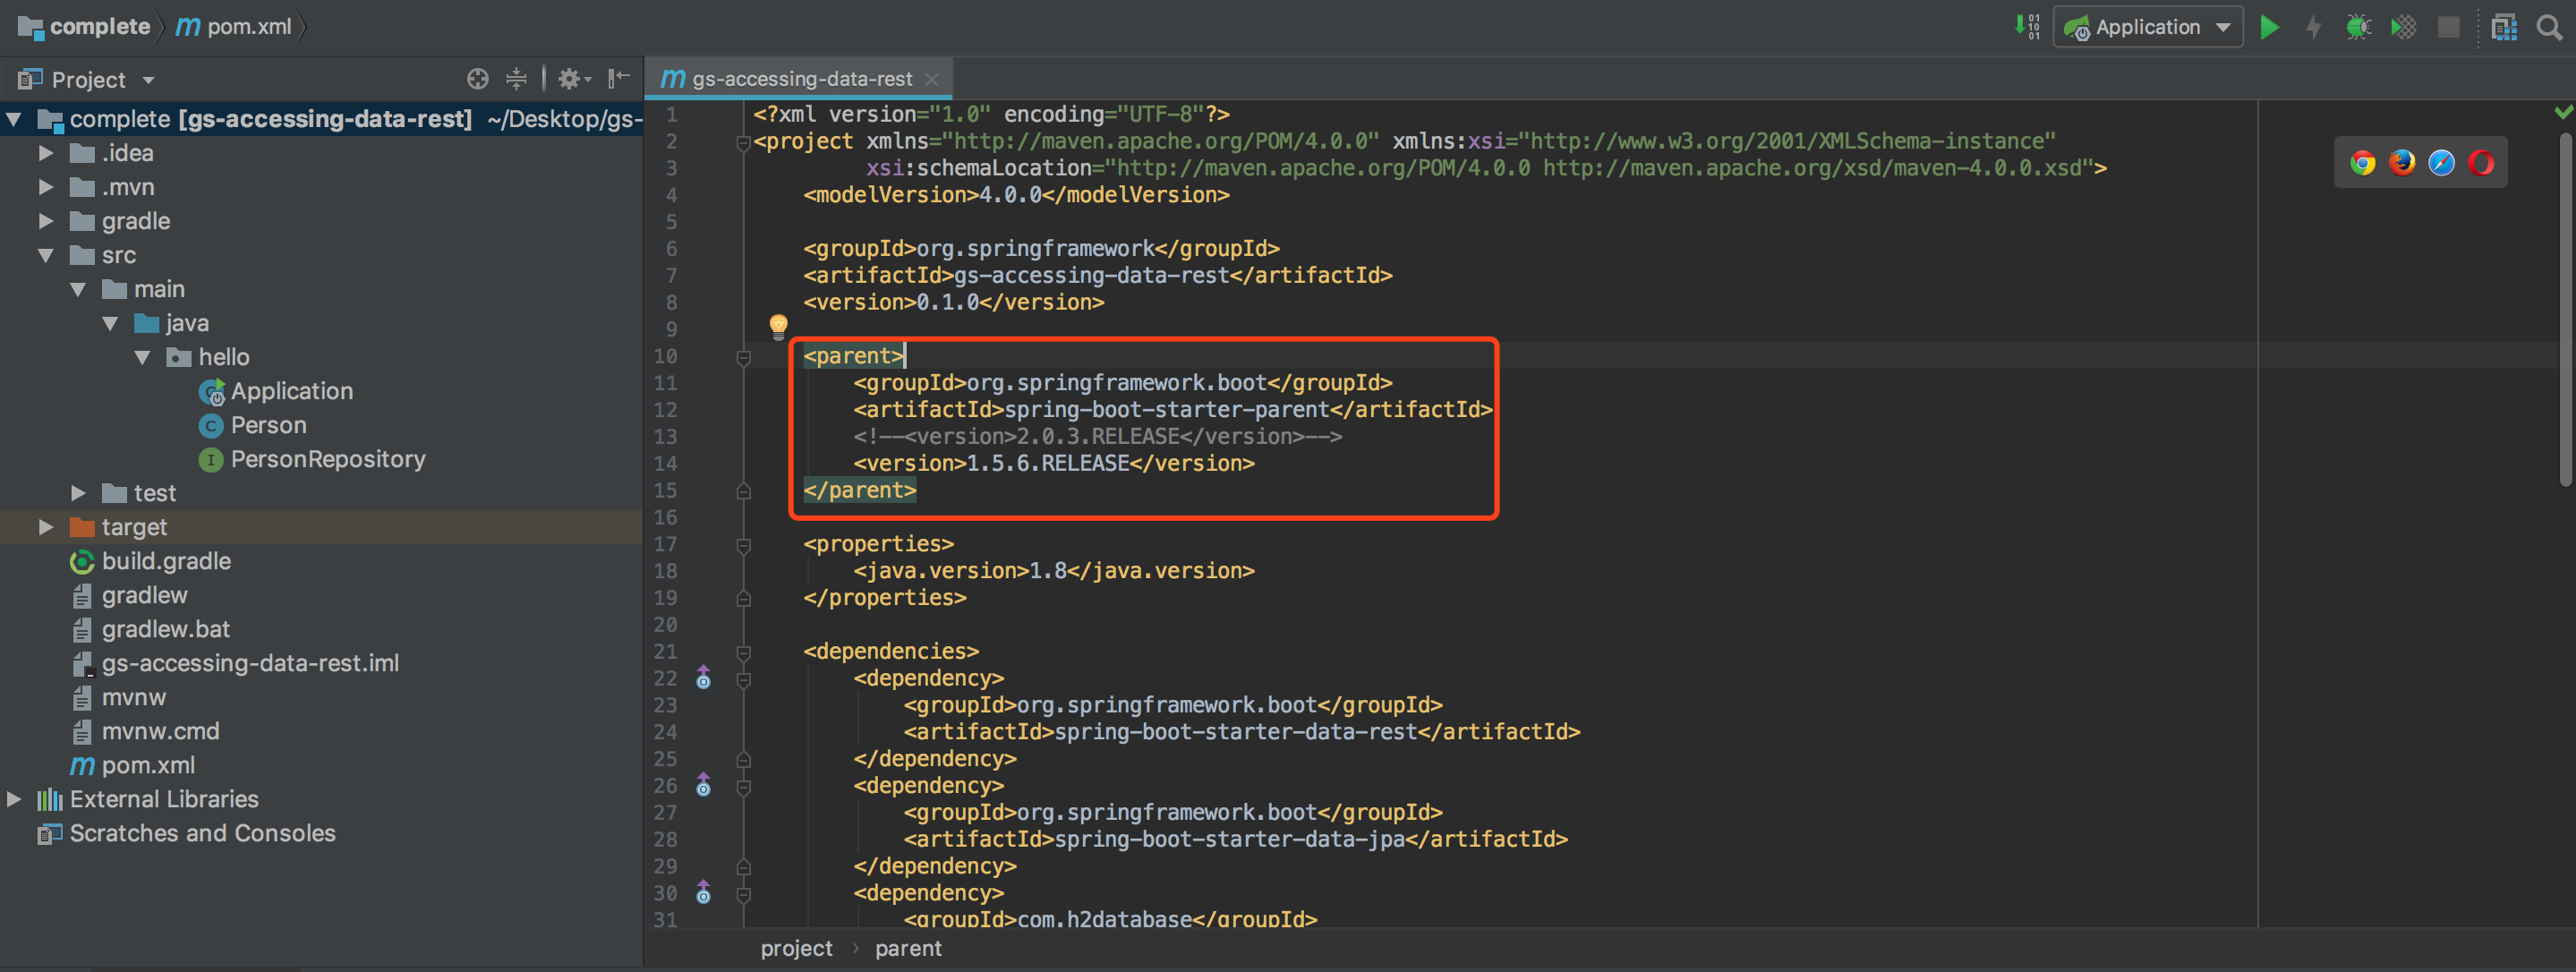Click the Update project VCS icon
The height and width of the screenshot is (972, 2576).
click(2027, 27)
